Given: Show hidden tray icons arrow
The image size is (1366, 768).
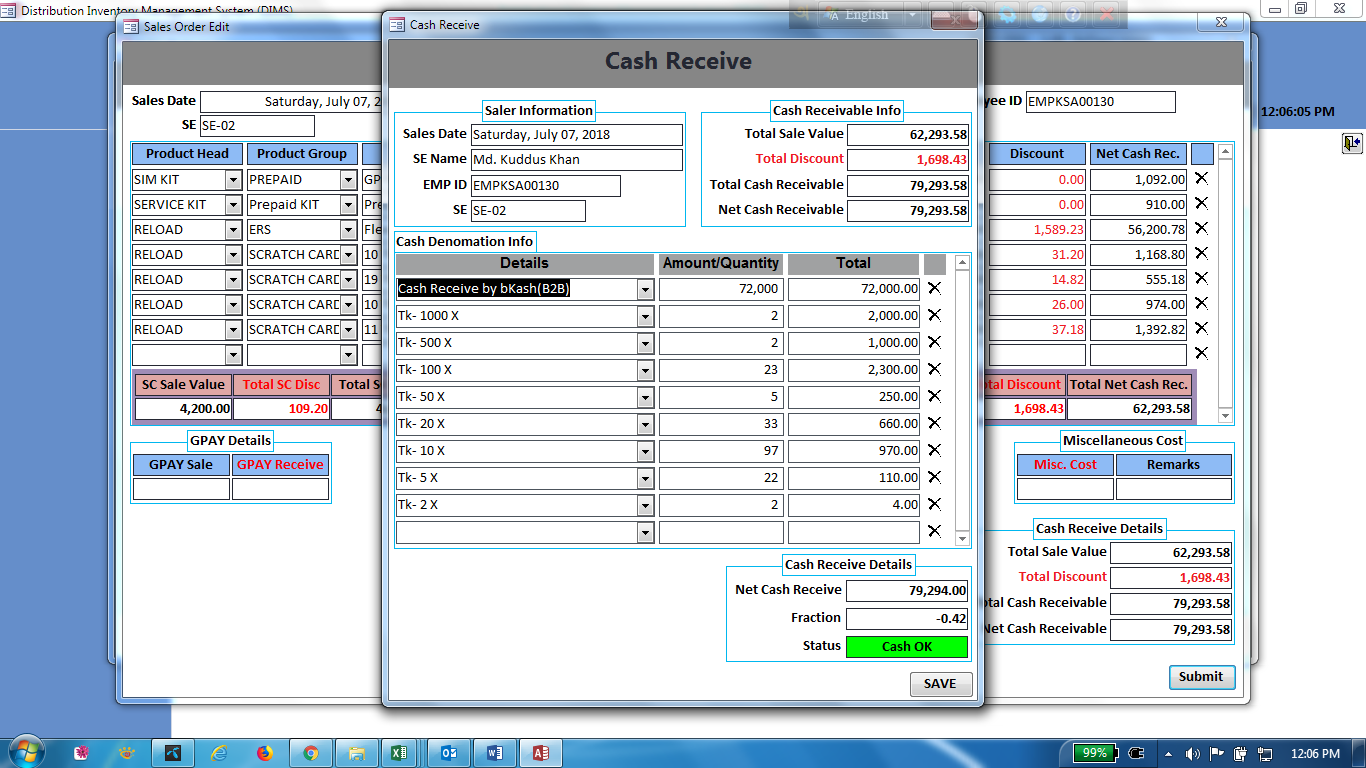Looking at the screenshot, I should point(1168,753).
